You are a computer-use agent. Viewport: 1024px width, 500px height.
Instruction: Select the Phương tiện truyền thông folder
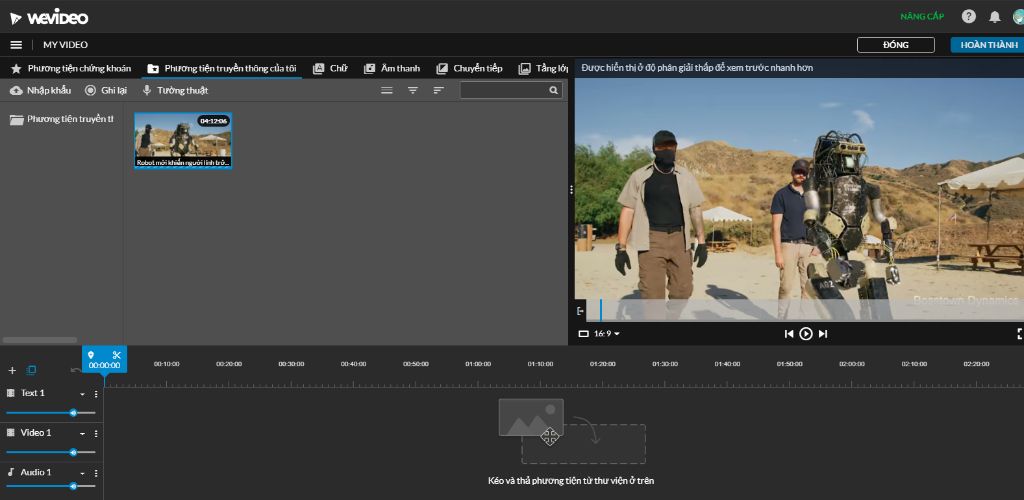point(61,119)
